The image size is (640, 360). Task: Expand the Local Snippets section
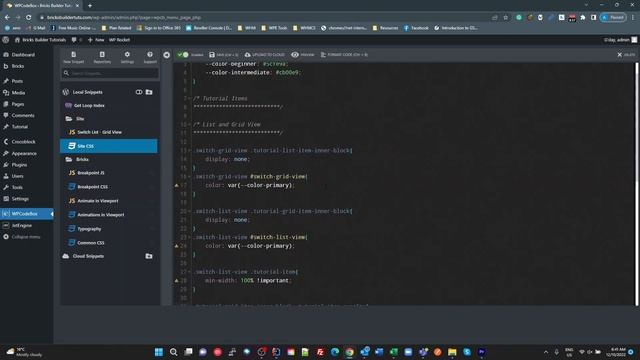(87, 92)
